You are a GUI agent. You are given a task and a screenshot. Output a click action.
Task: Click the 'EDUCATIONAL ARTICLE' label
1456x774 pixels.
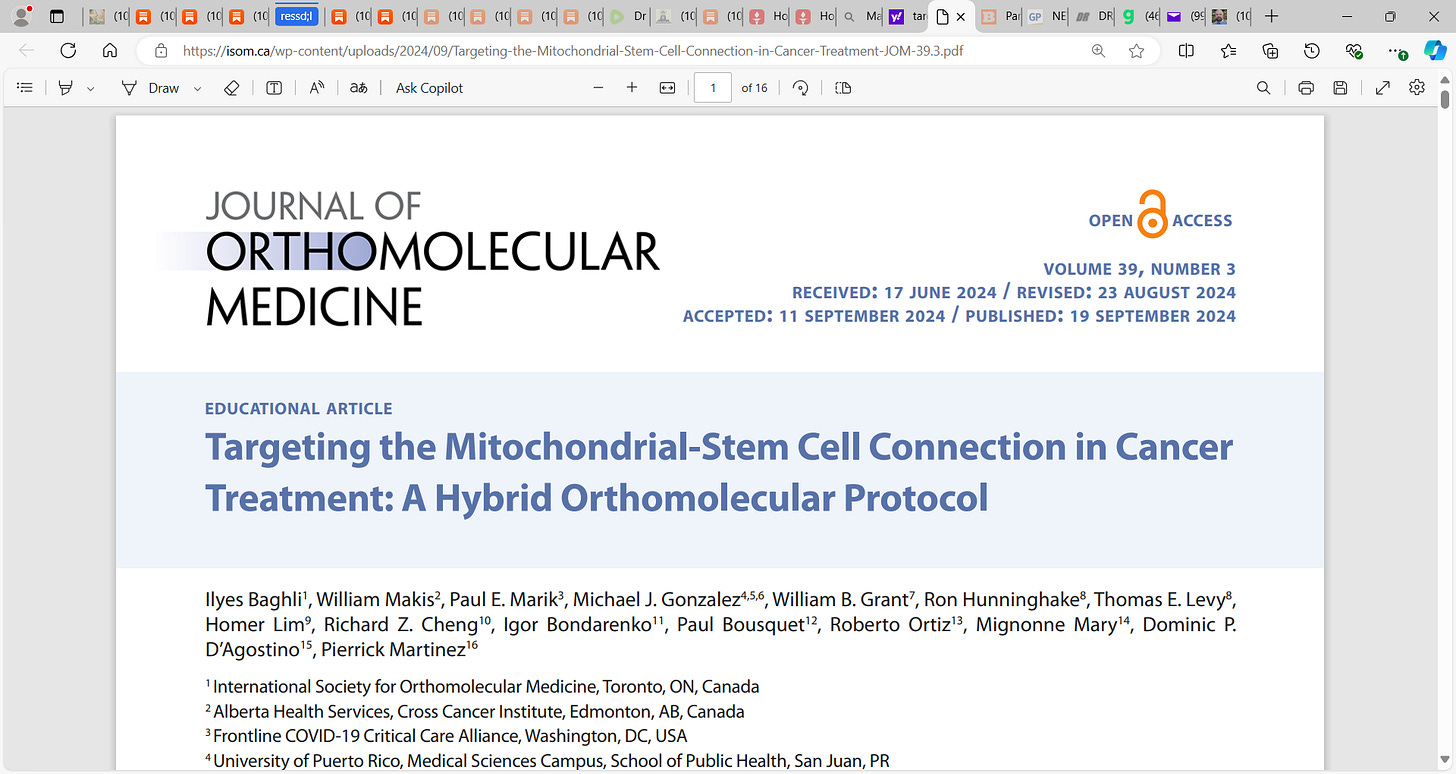(298, 408)
